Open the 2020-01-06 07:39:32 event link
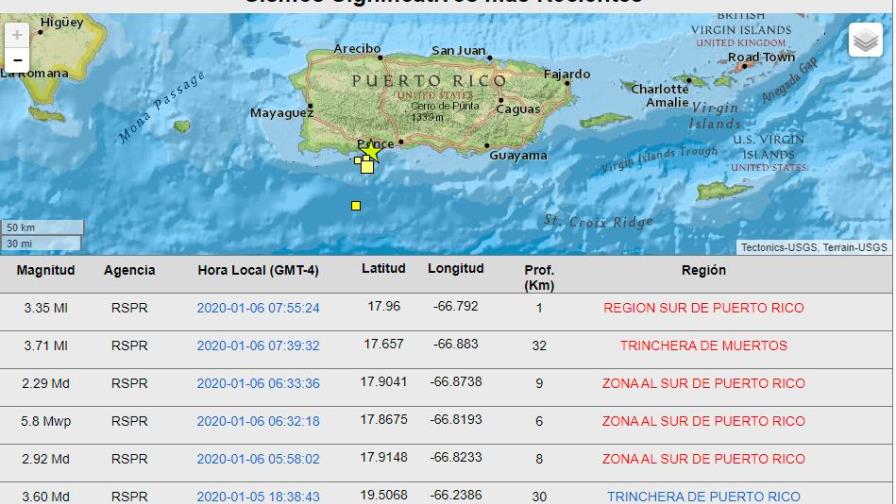Screen dimensions: 896x504 [258, 346]
